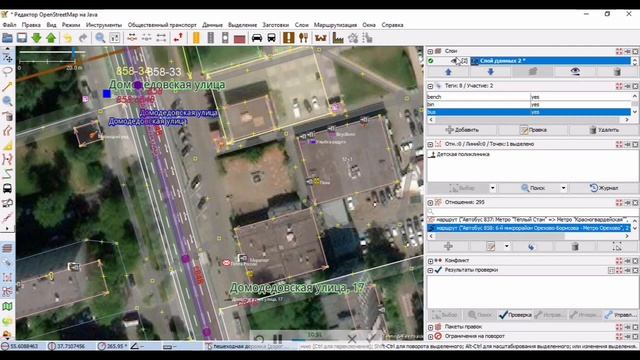Open the Правка menu

tap(31, 25)
